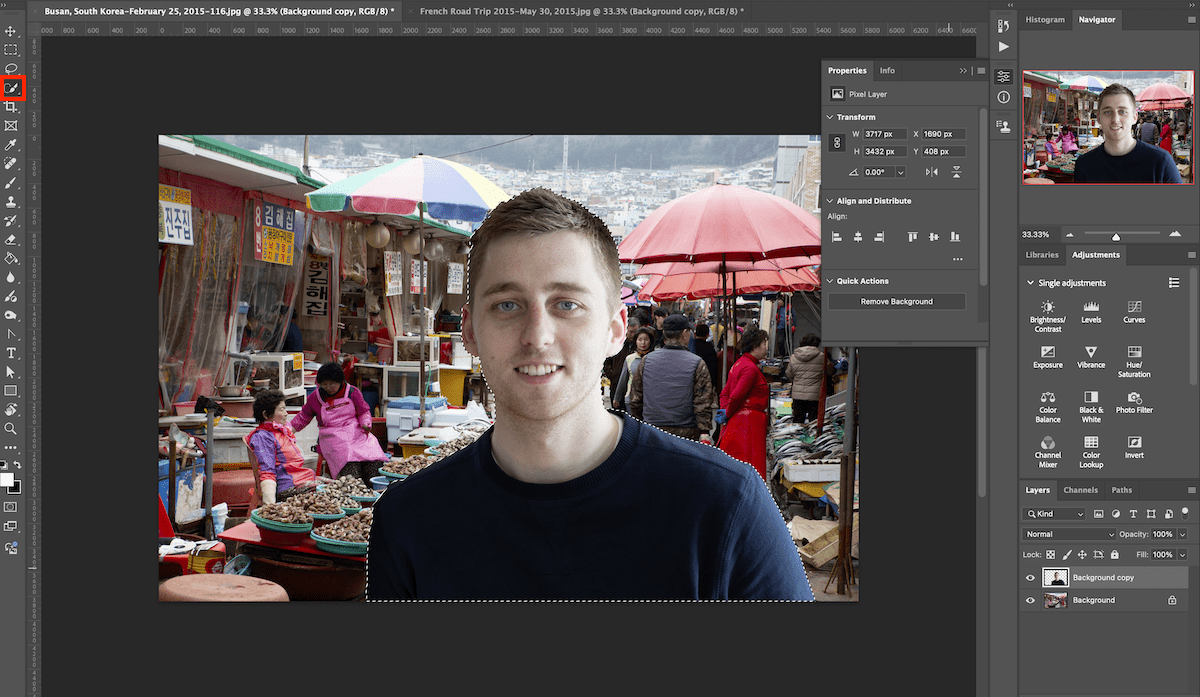Select the Zoom tool
This screenshot has height=697, width=1200.
13,429
